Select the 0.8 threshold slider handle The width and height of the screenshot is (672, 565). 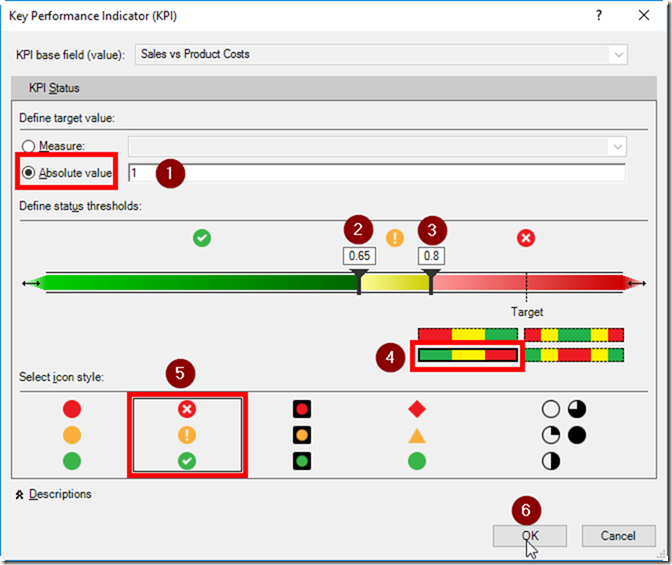431,281
